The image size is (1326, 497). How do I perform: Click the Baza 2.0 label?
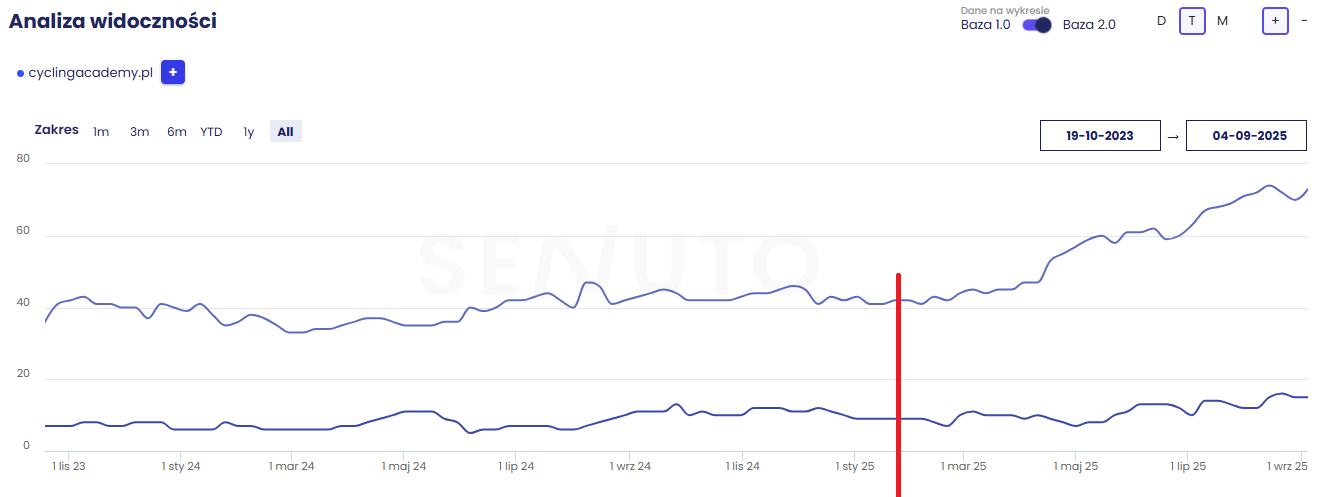1089,25
